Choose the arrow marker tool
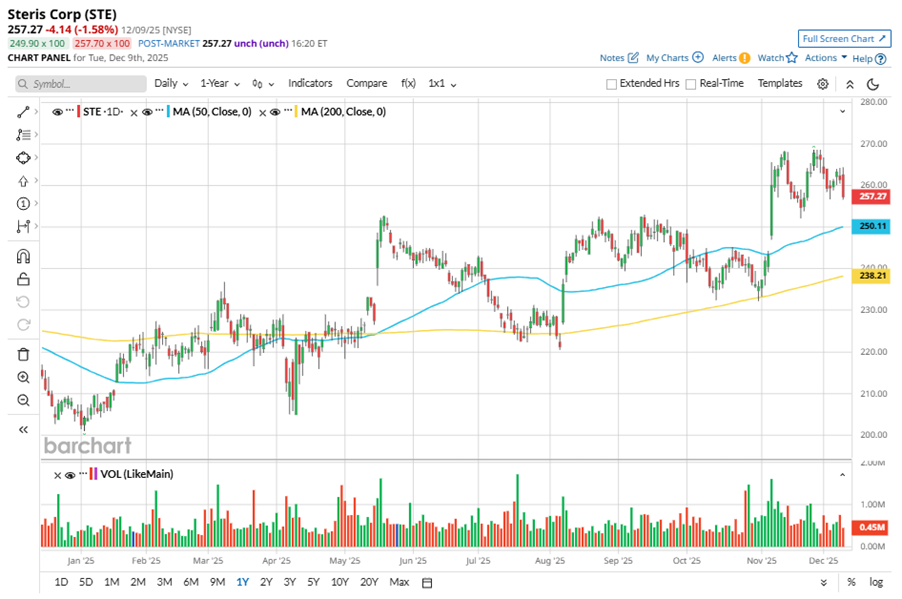Image resolution: width=902 pixels, height=599 pixels. (x=23, y=181)
